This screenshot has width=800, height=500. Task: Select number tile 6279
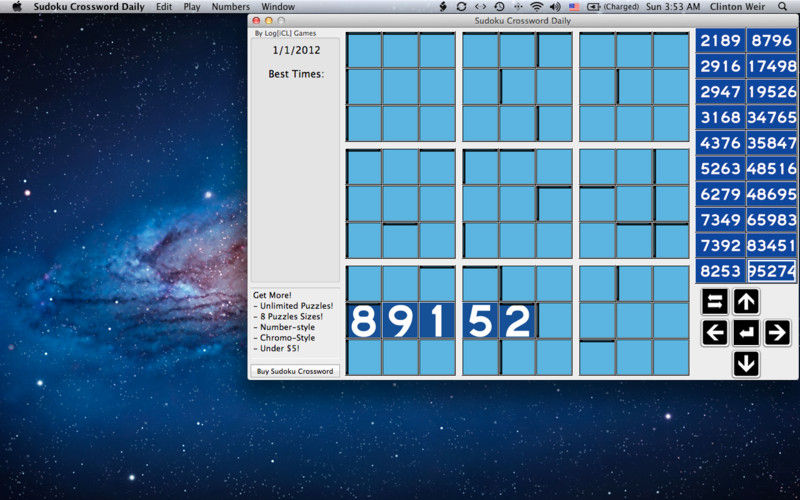(x=720, y=194)
